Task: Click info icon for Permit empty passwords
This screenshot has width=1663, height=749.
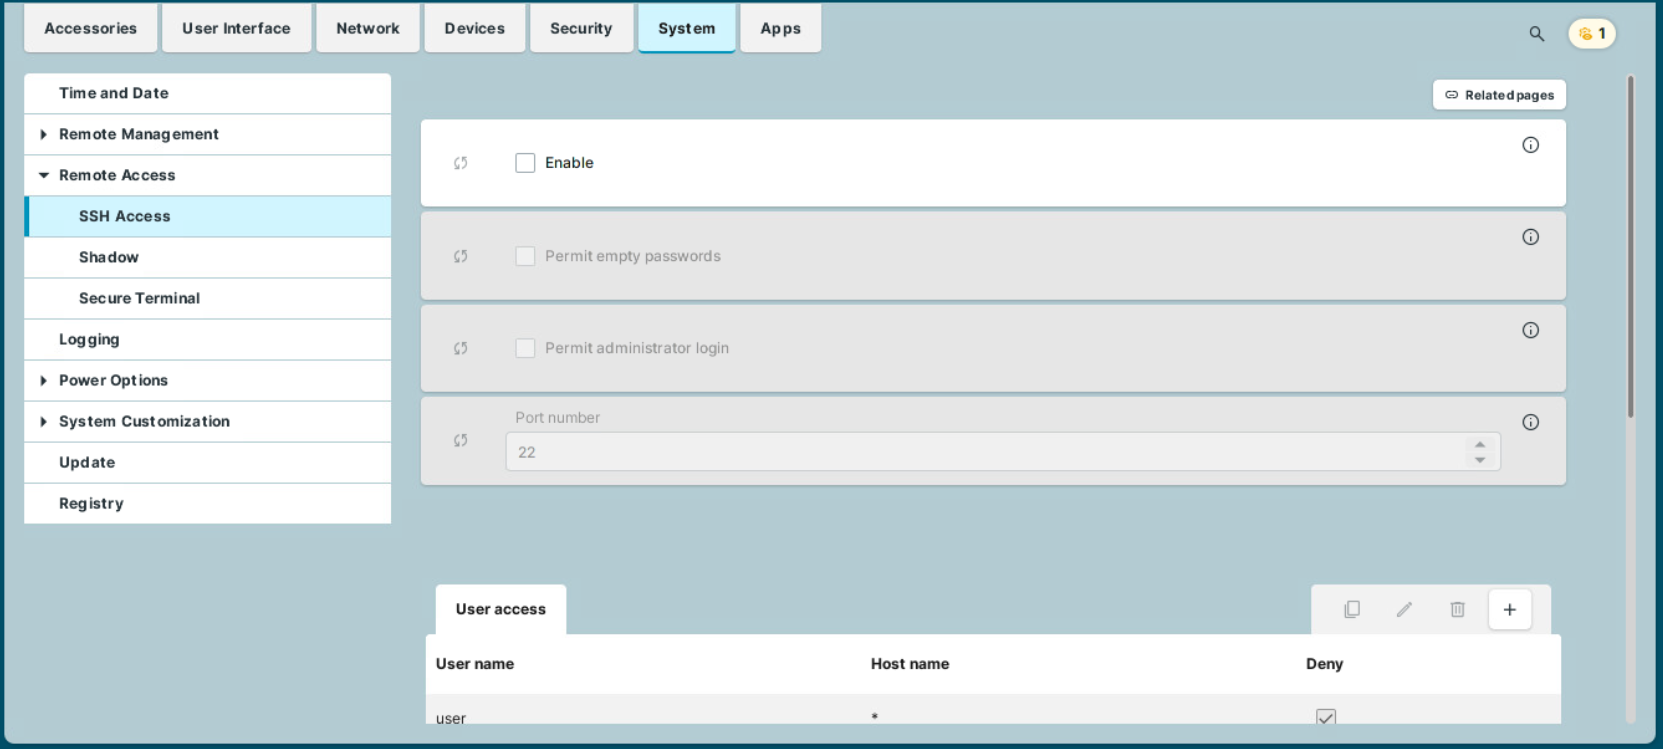Action: (1530, 237)
